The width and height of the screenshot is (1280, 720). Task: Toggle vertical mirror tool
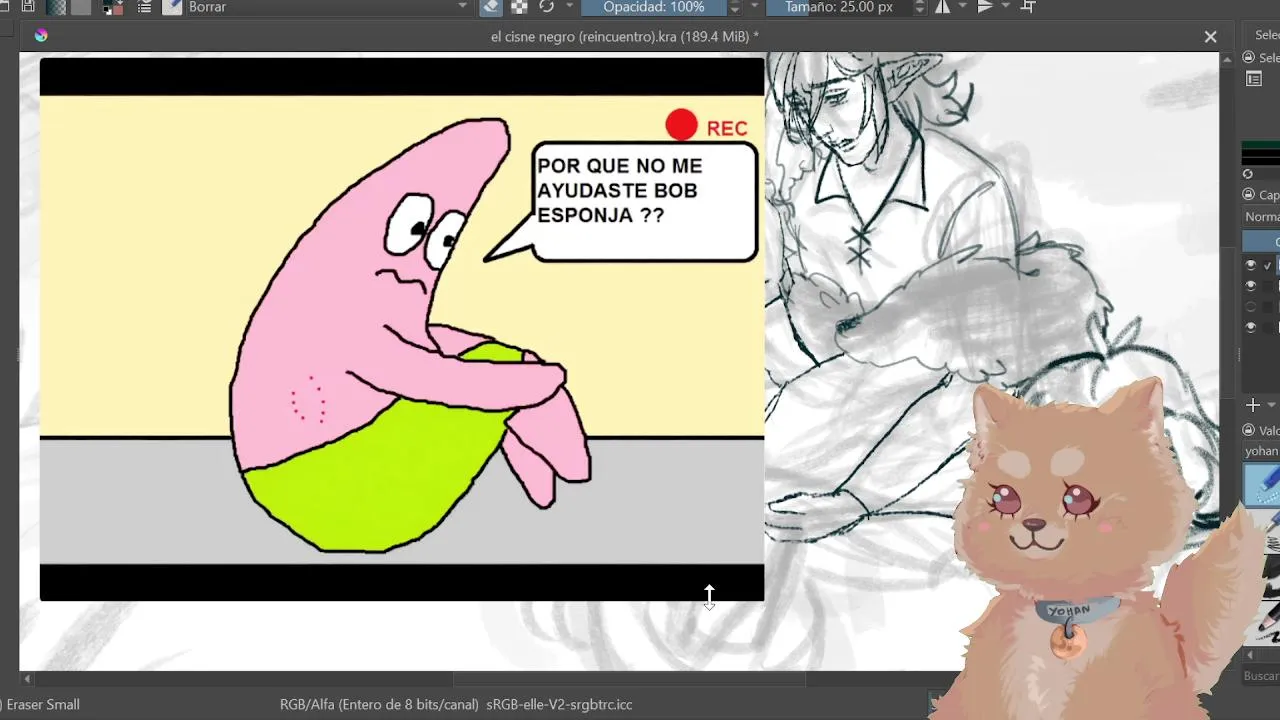[x=985, y=6]
